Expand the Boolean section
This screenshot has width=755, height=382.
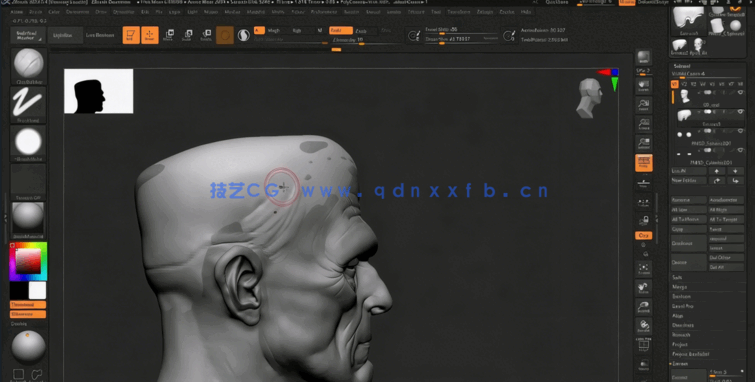681,297
